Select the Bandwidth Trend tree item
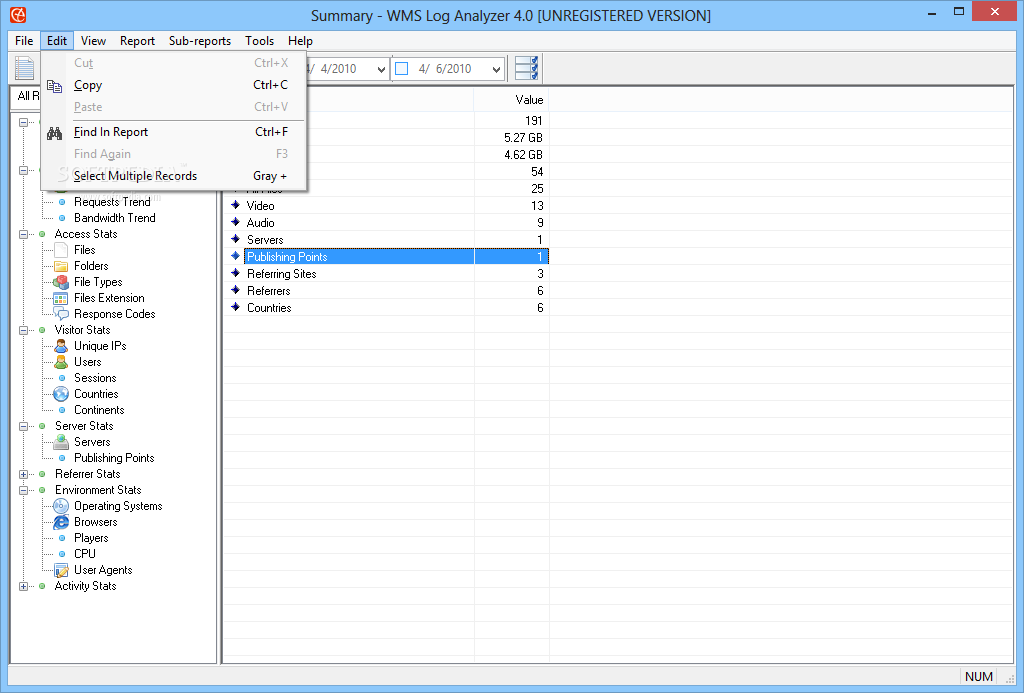The image size is (1024, 693). 115,218
